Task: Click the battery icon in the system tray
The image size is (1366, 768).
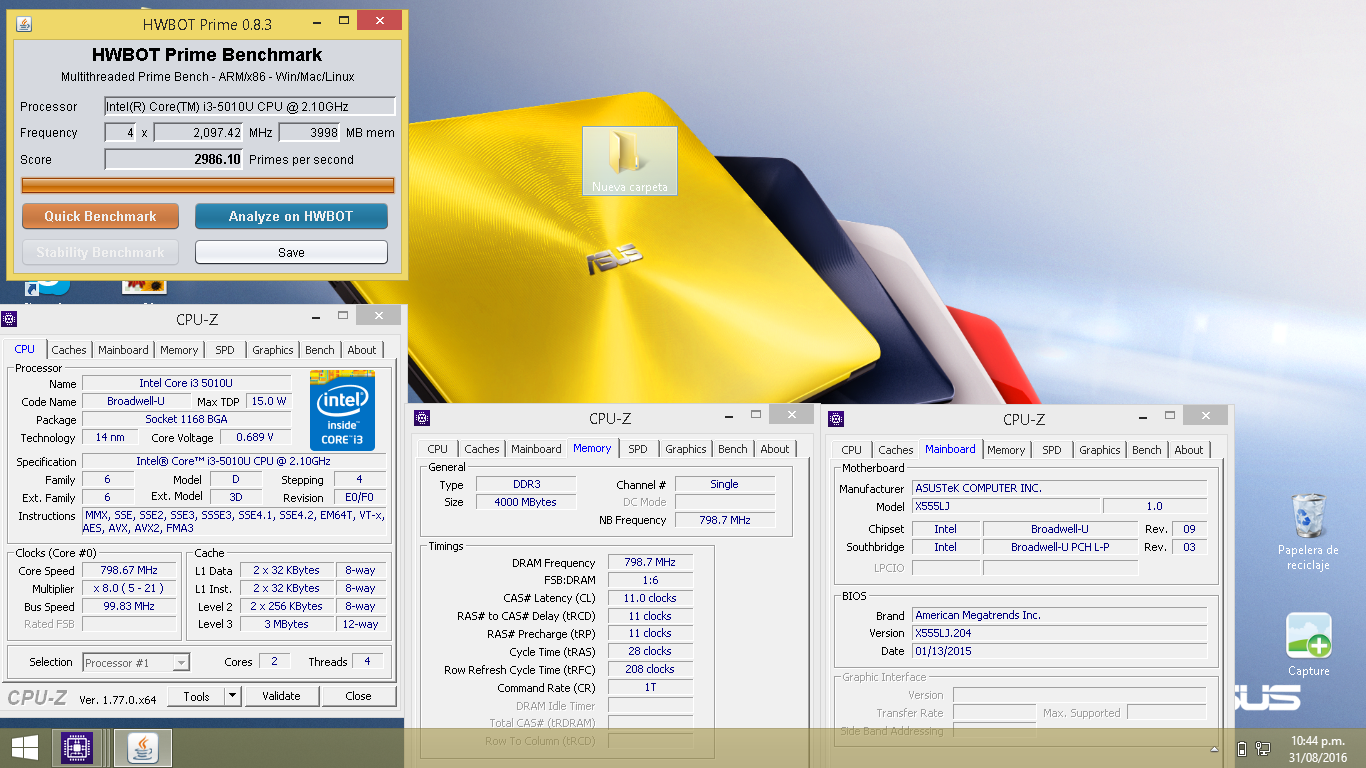Action: coord(1242,748)
